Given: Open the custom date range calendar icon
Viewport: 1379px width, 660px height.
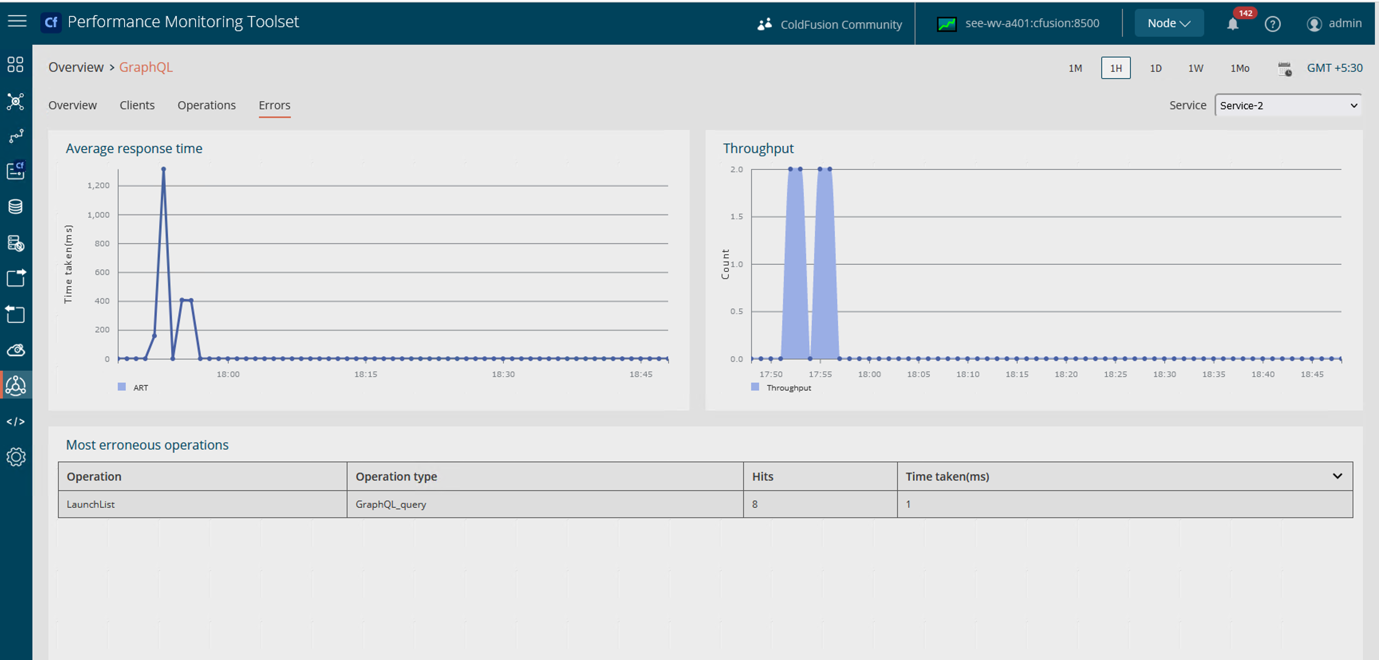Looking at the screenshot, I should tap(1284, 69).
